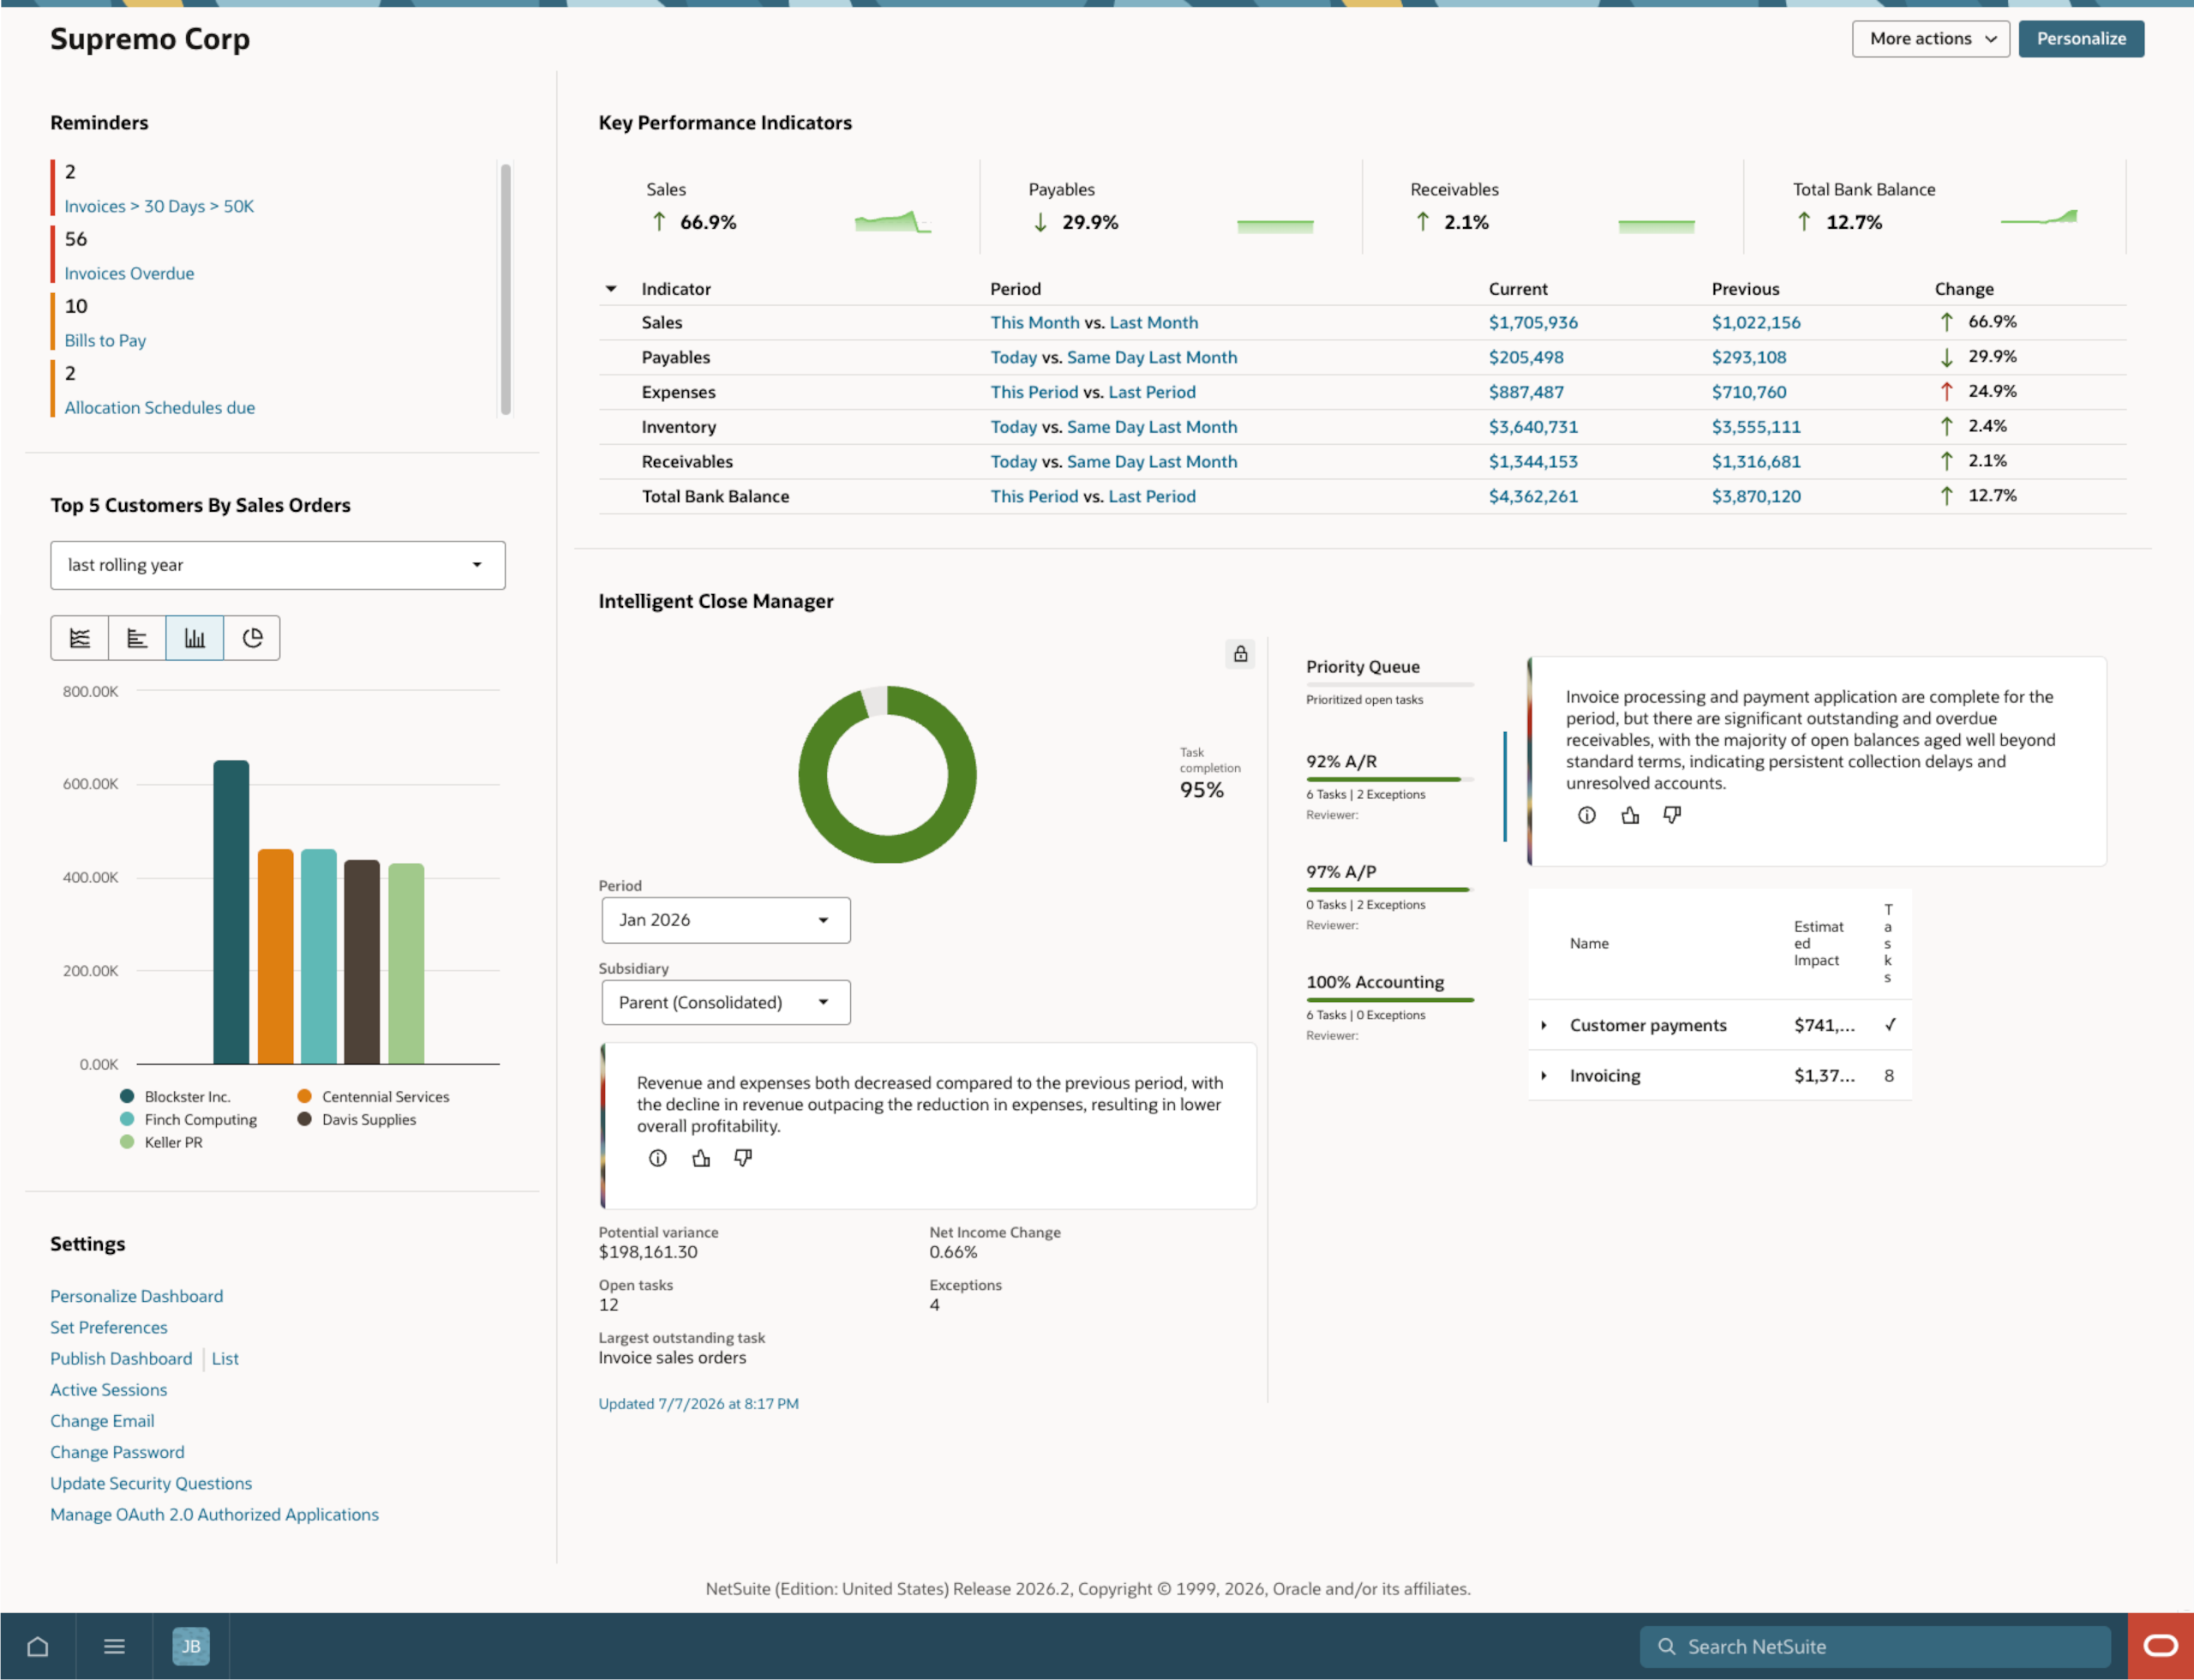Viewport: 2194px width, 1680px height.
Task: Click the JB user avatar icon
Action: coord(191,1646)
